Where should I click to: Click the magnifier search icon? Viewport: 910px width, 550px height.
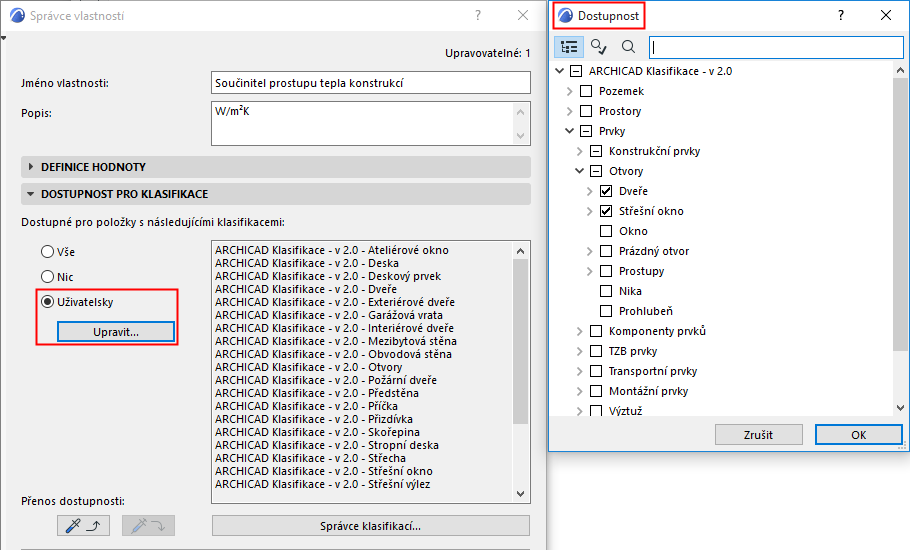[x=628, y=46]
